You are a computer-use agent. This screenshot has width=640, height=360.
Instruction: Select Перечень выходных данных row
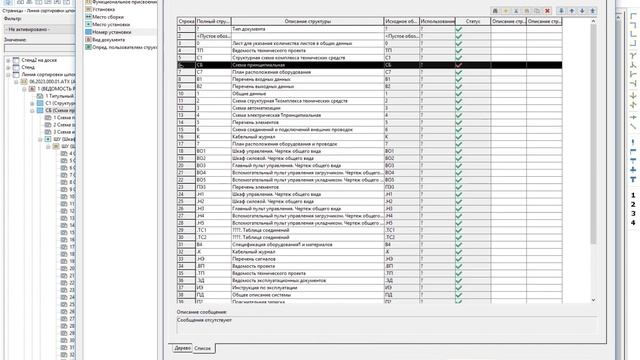pyautogui.click(x=369, y=87)
